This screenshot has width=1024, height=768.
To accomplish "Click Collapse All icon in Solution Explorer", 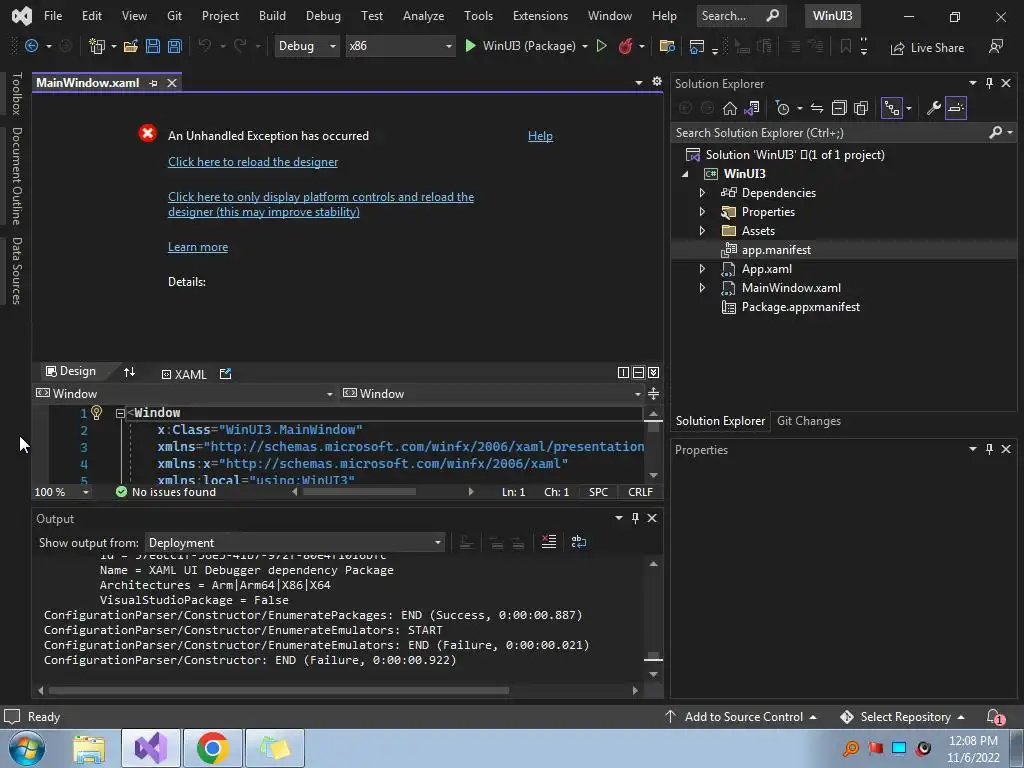I will pos(839,108).
